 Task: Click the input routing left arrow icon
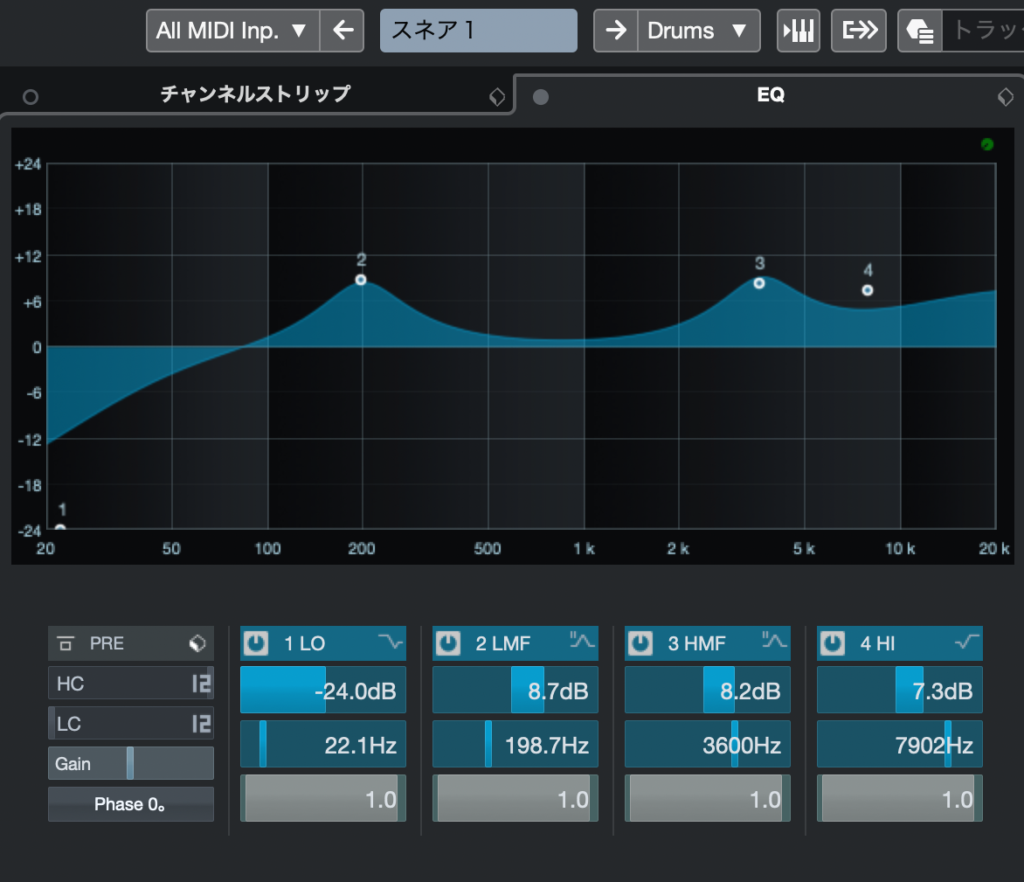[342, 31]
